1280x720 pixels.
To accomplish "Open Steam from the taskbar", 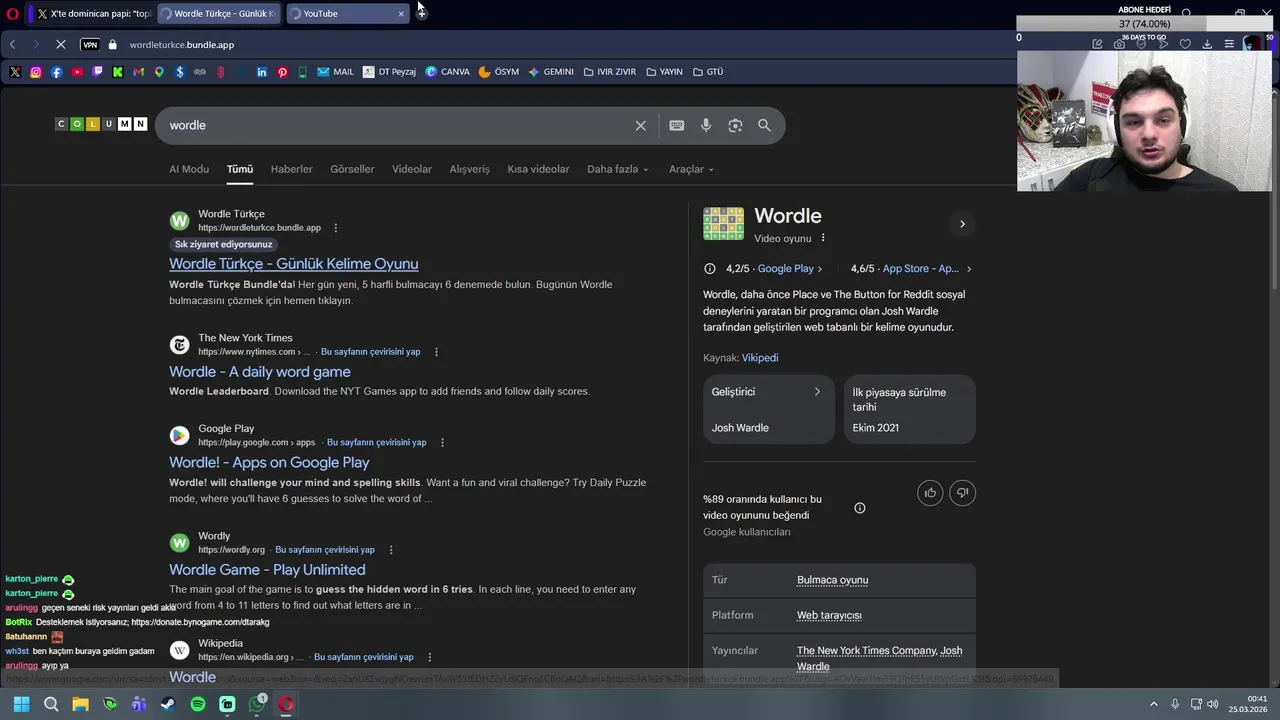I will coord(168,704).
